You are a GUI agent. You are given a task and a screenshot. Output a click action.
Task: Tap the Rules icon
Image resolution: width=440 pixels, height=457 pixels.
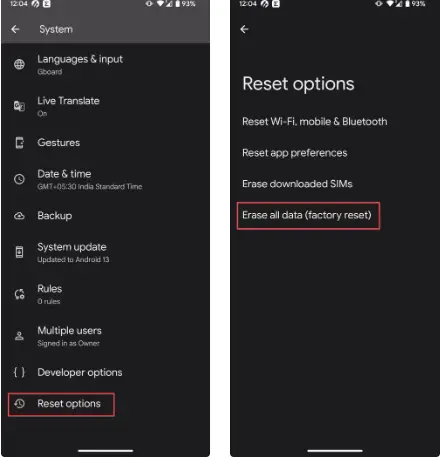19,294
